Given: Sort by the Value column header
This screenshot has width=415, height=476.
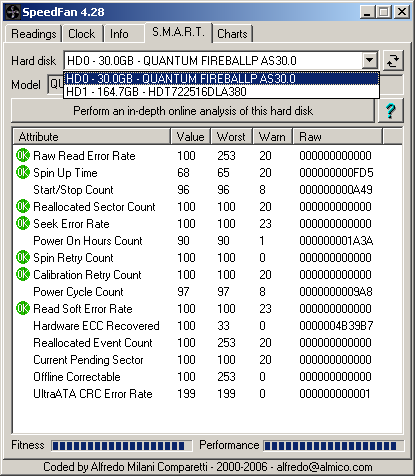Looking at the screenshot, I should (x=191, y=137).
